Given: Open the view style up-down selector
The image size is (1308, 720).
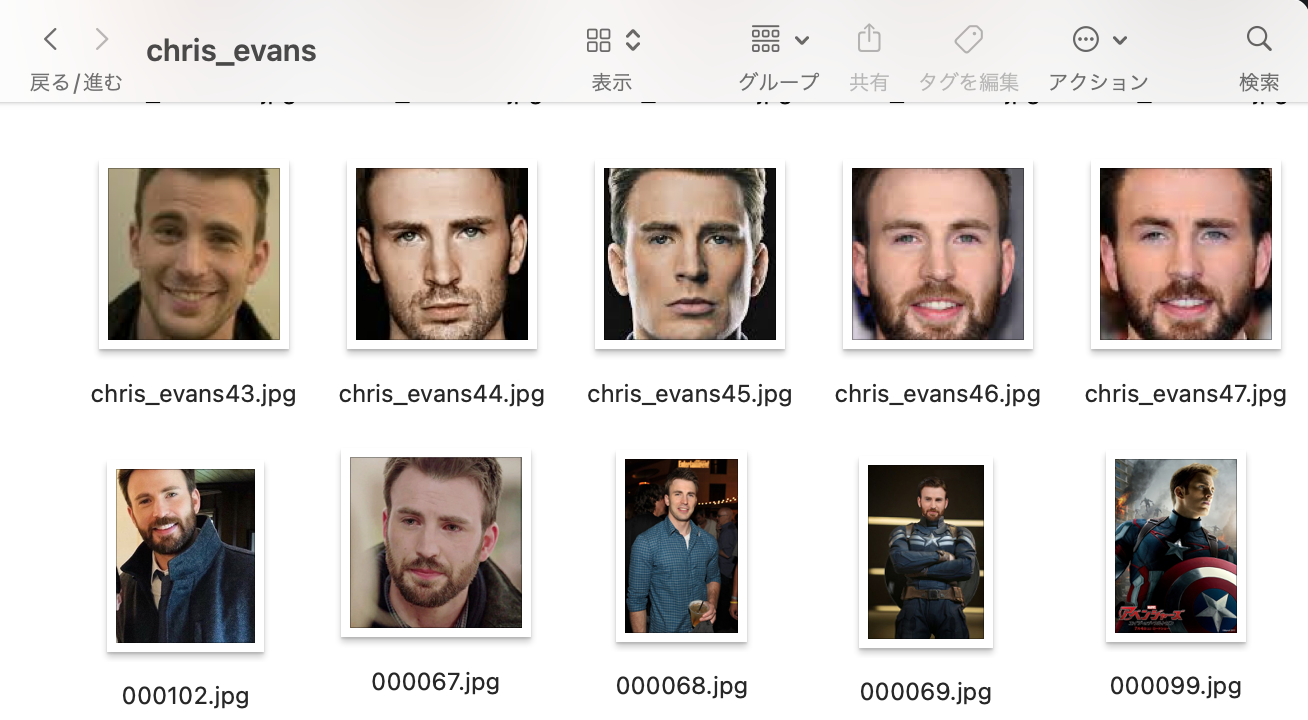Looking at the screenshot, I should pyautogui.click(x=633, y=40).
